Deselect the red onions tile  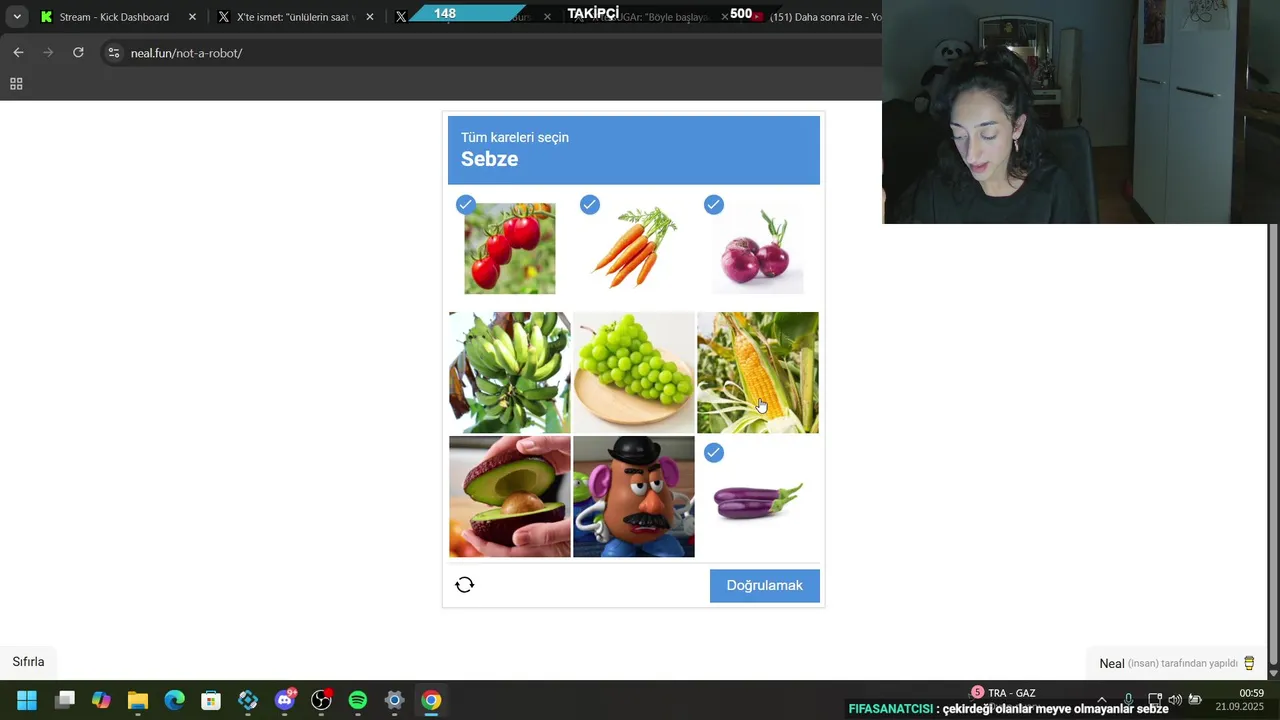tap(758, 248)
